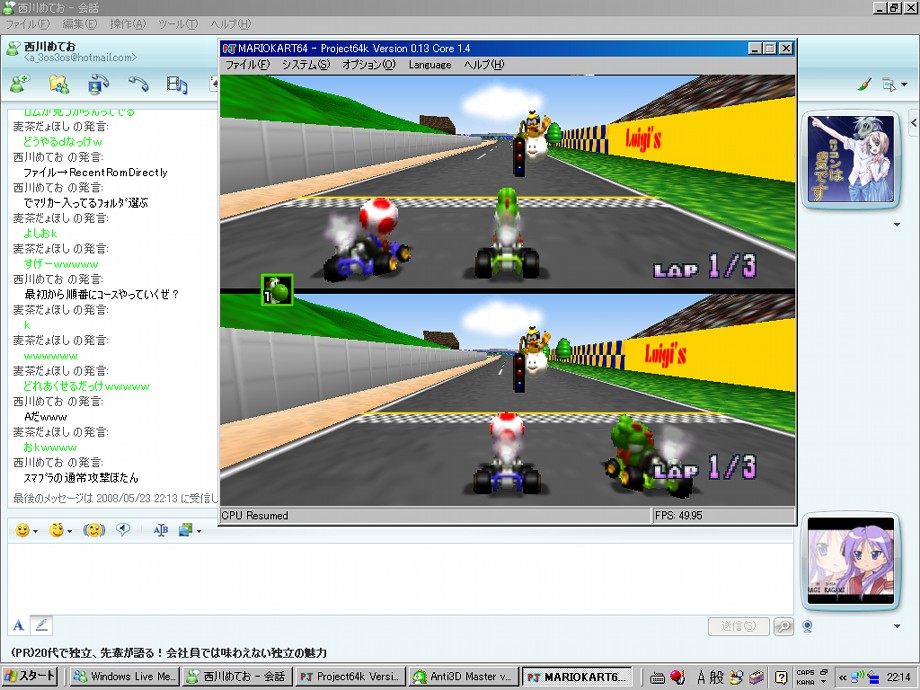The height and width of the screenshot is (690, 920).
Task: Switch to text input mode with the A icon
Action: tap(19, 625)
